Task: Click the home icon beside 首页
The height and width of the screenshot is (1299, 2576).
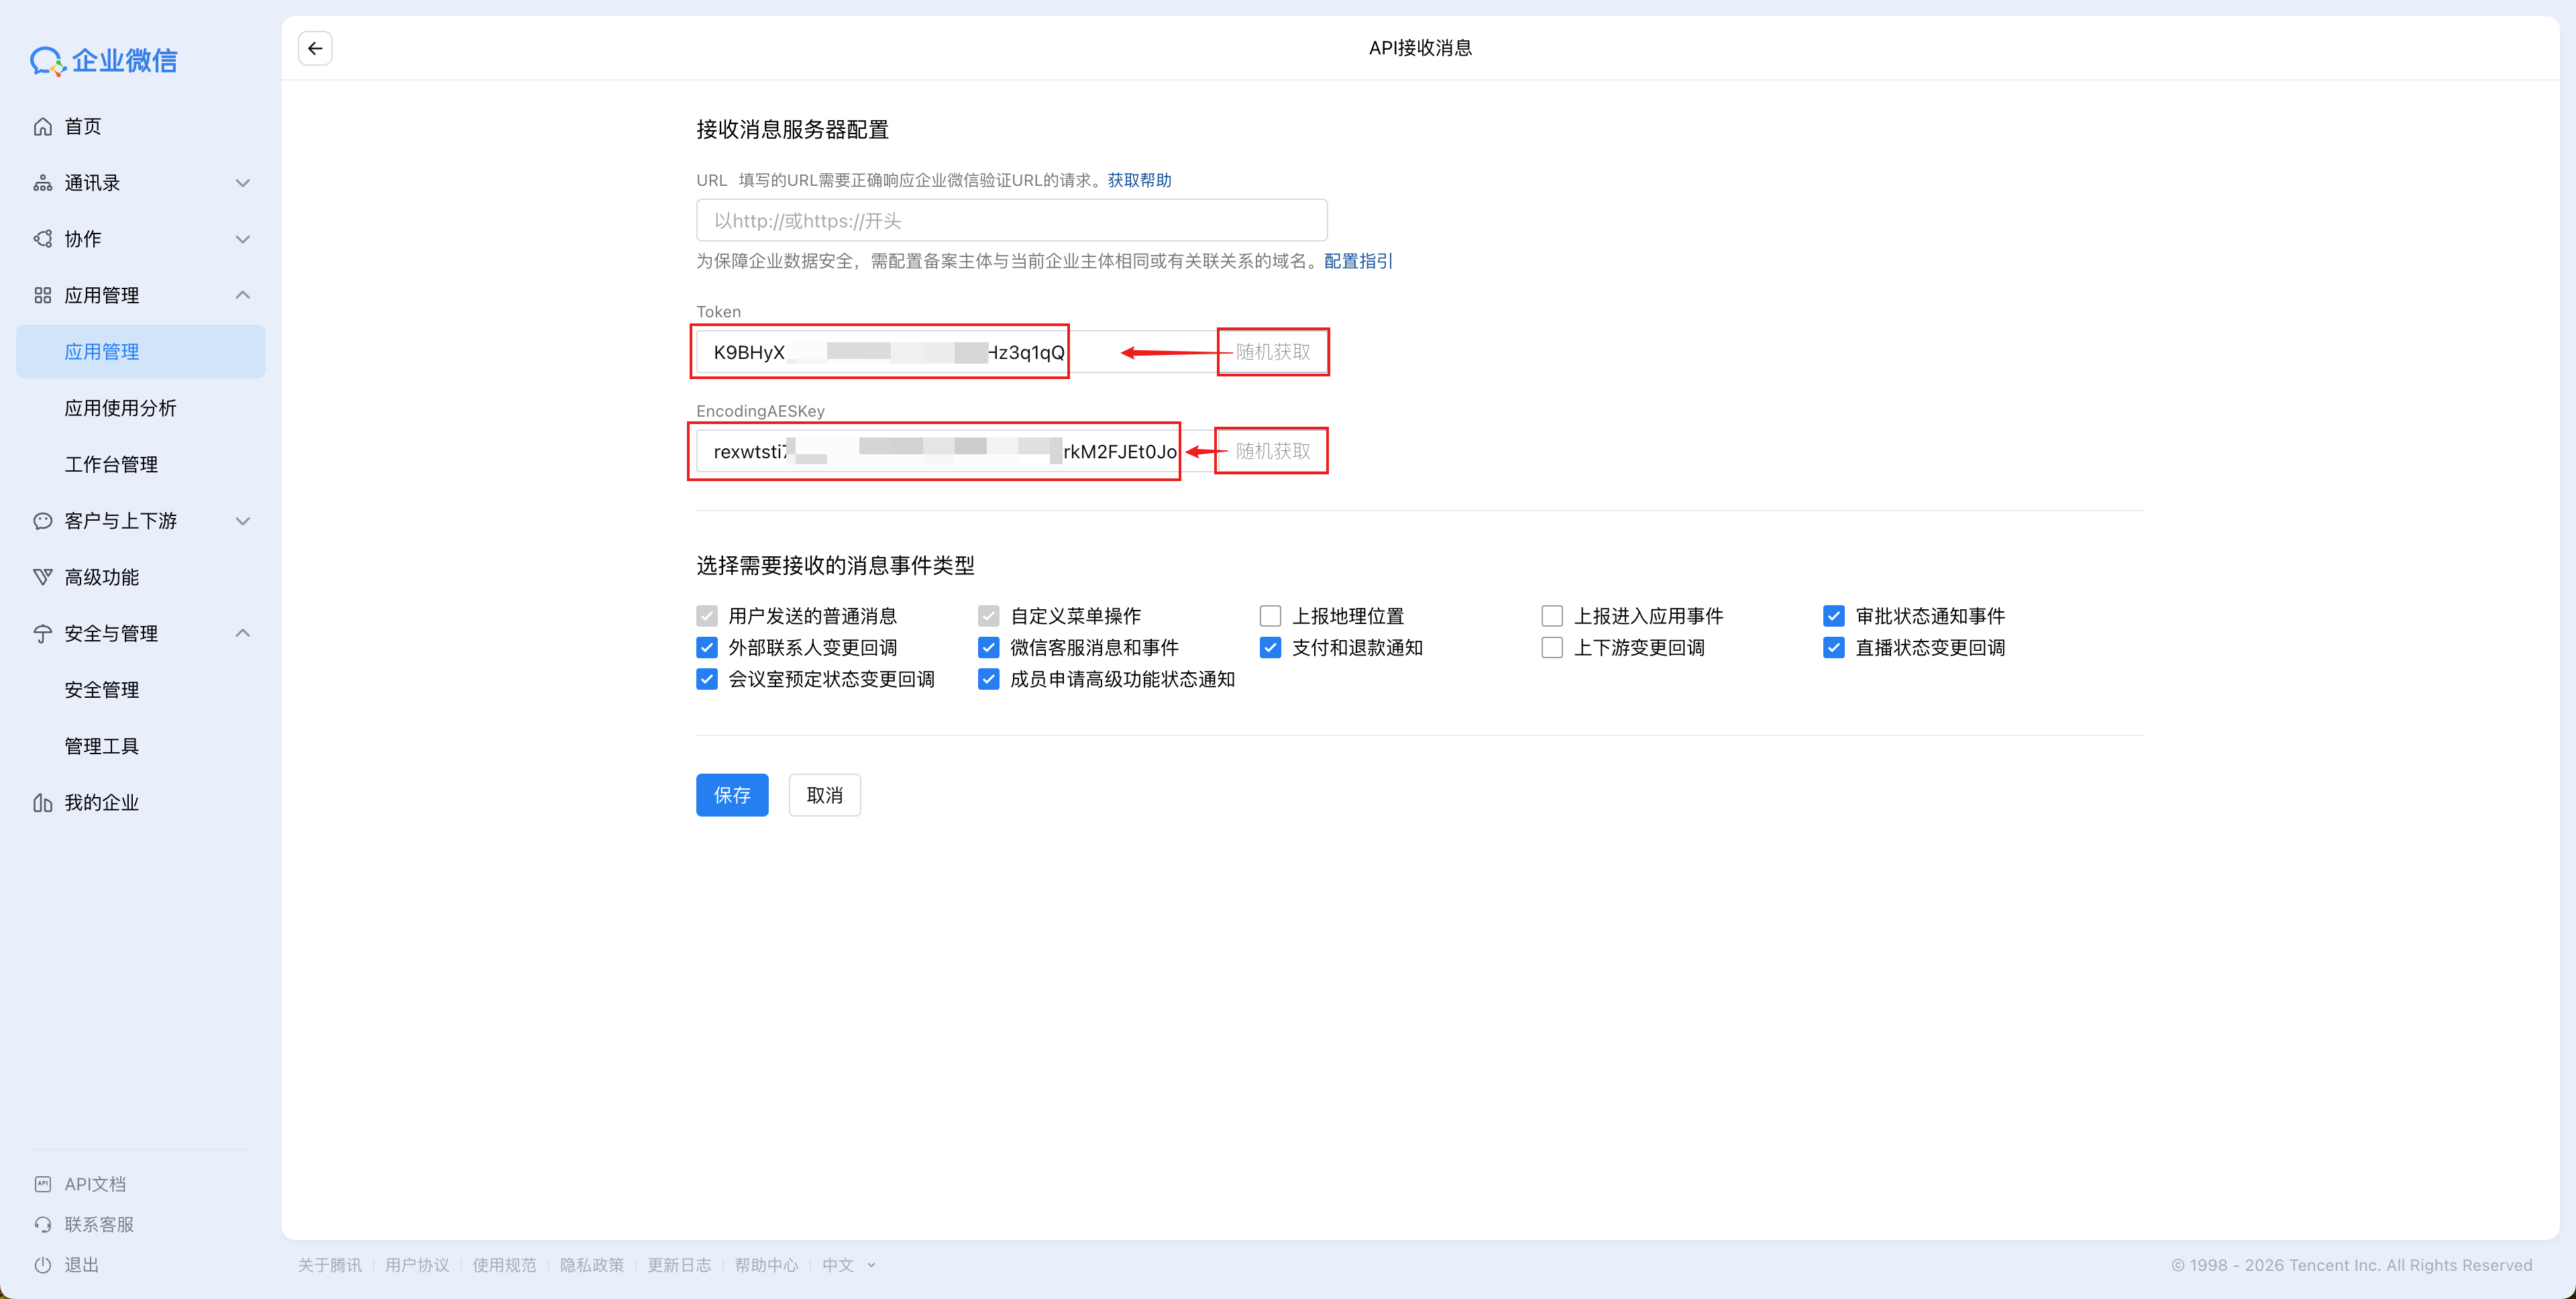Action: (x=42, y=126)
